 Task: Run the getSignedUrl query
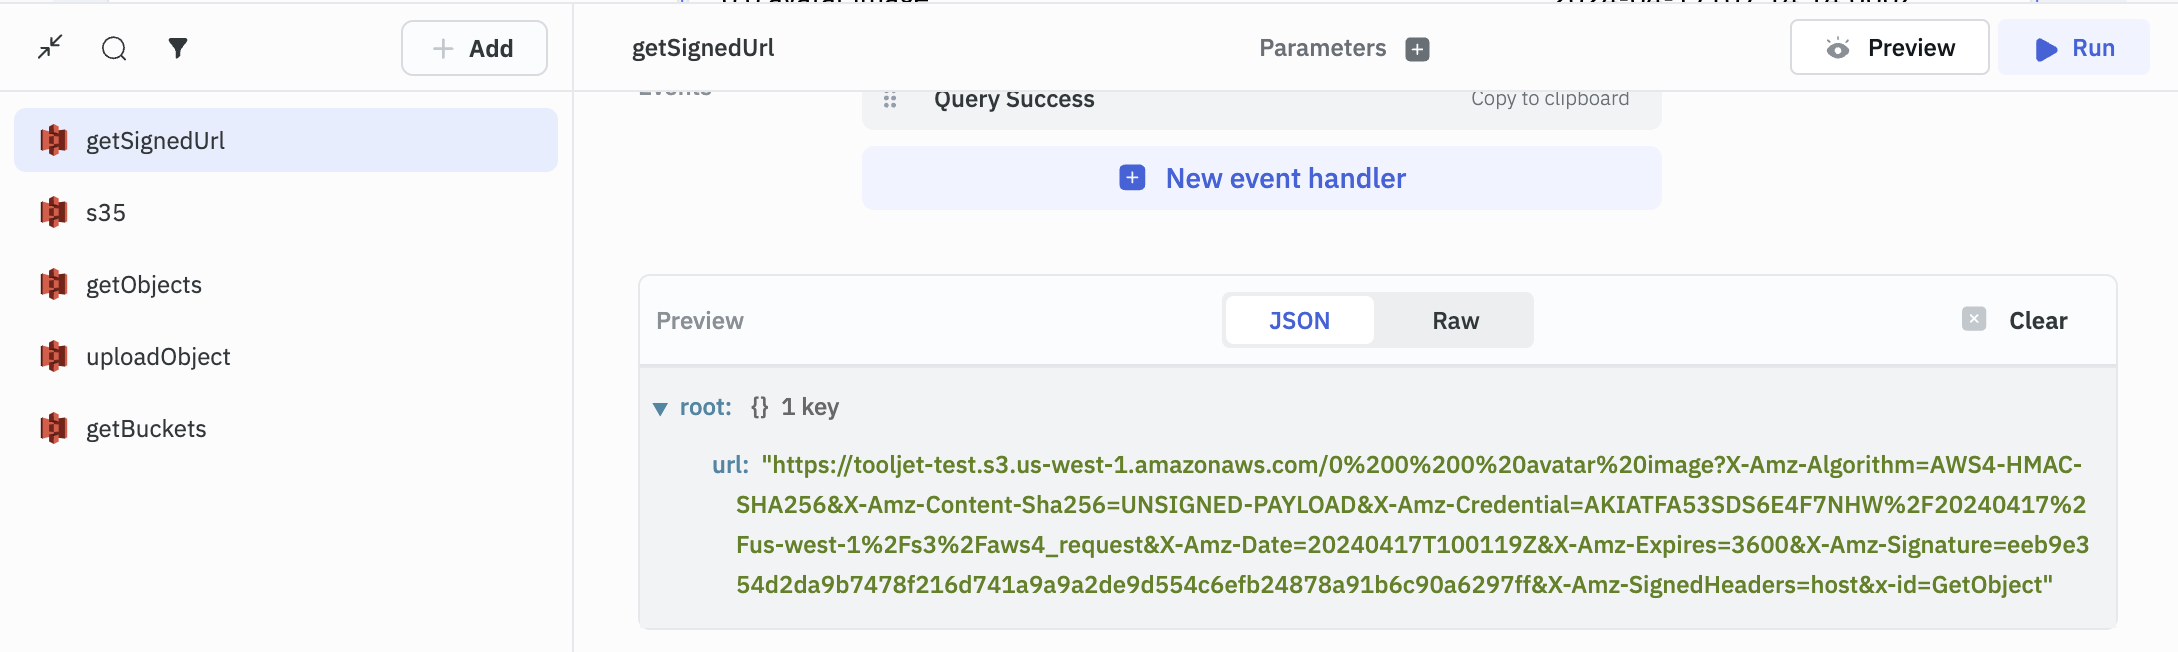coord(2074,48)
